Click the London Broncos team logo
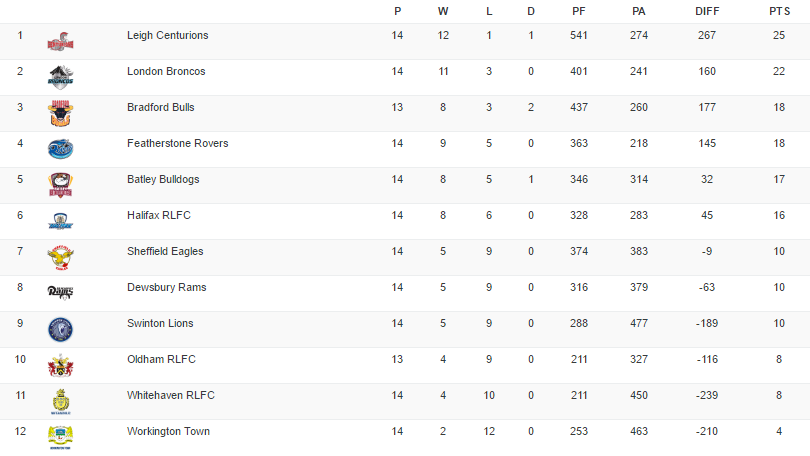Screen dimensions: 810x456 coord(61,78)
